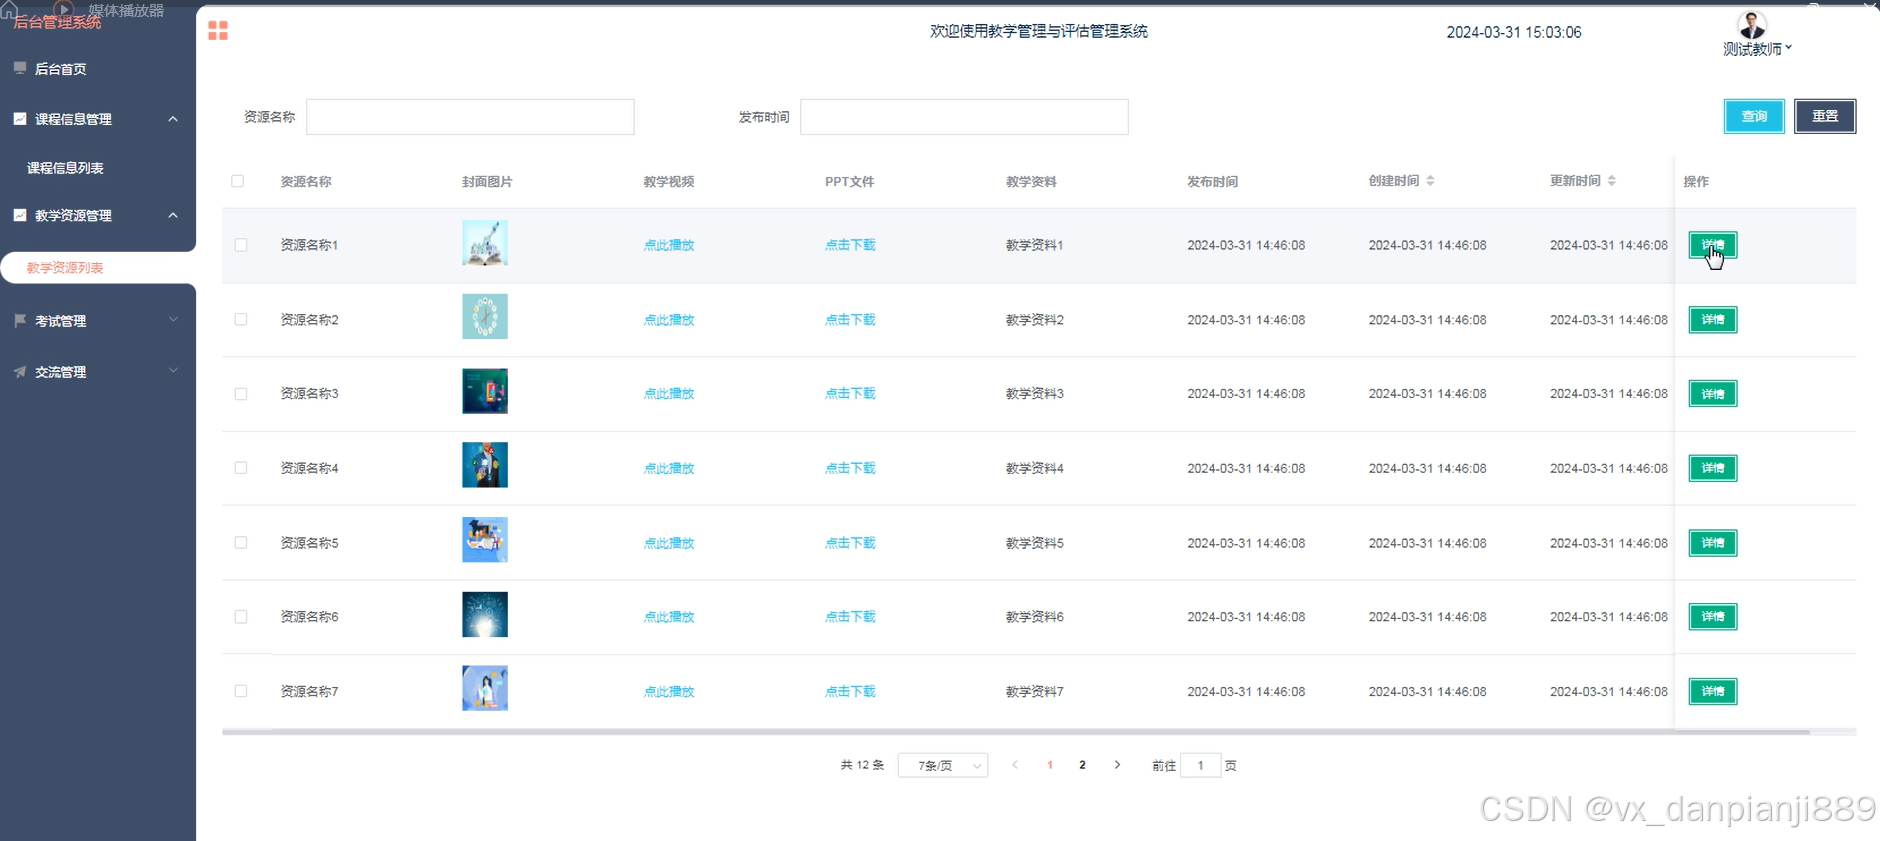
Task: Focus the 资源名称 search field
Action: pyautogui.click(x=470, y=117)
